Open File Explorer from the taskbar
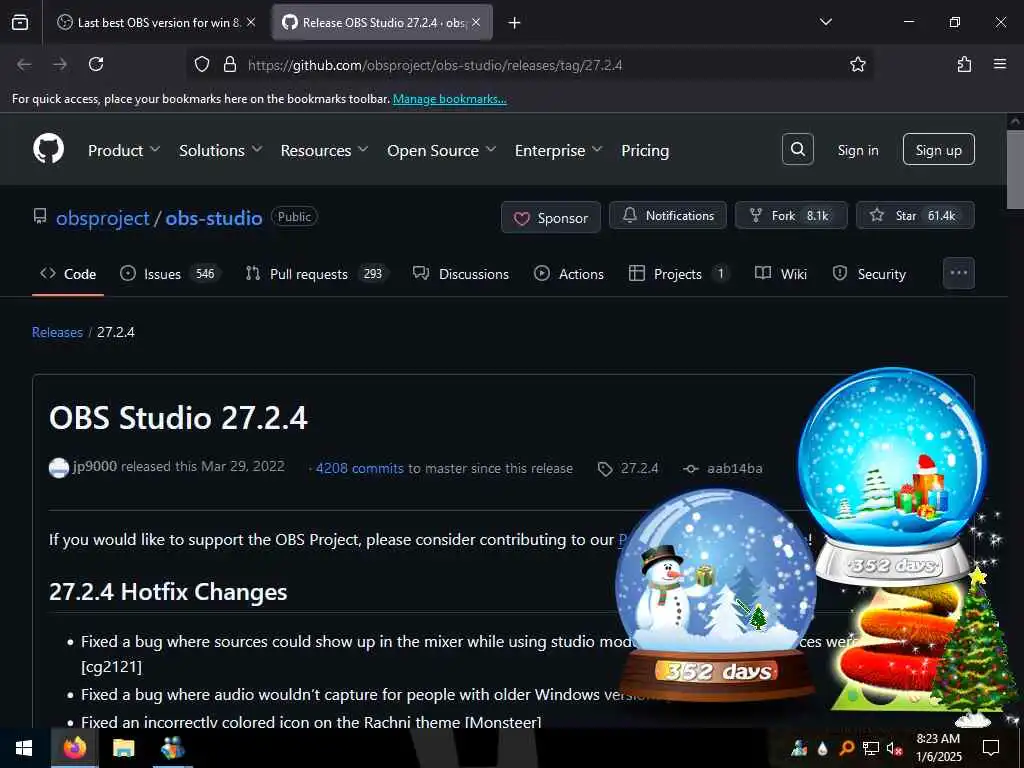The height and width of the screenshot is (768, 1024). click(123, 748)
